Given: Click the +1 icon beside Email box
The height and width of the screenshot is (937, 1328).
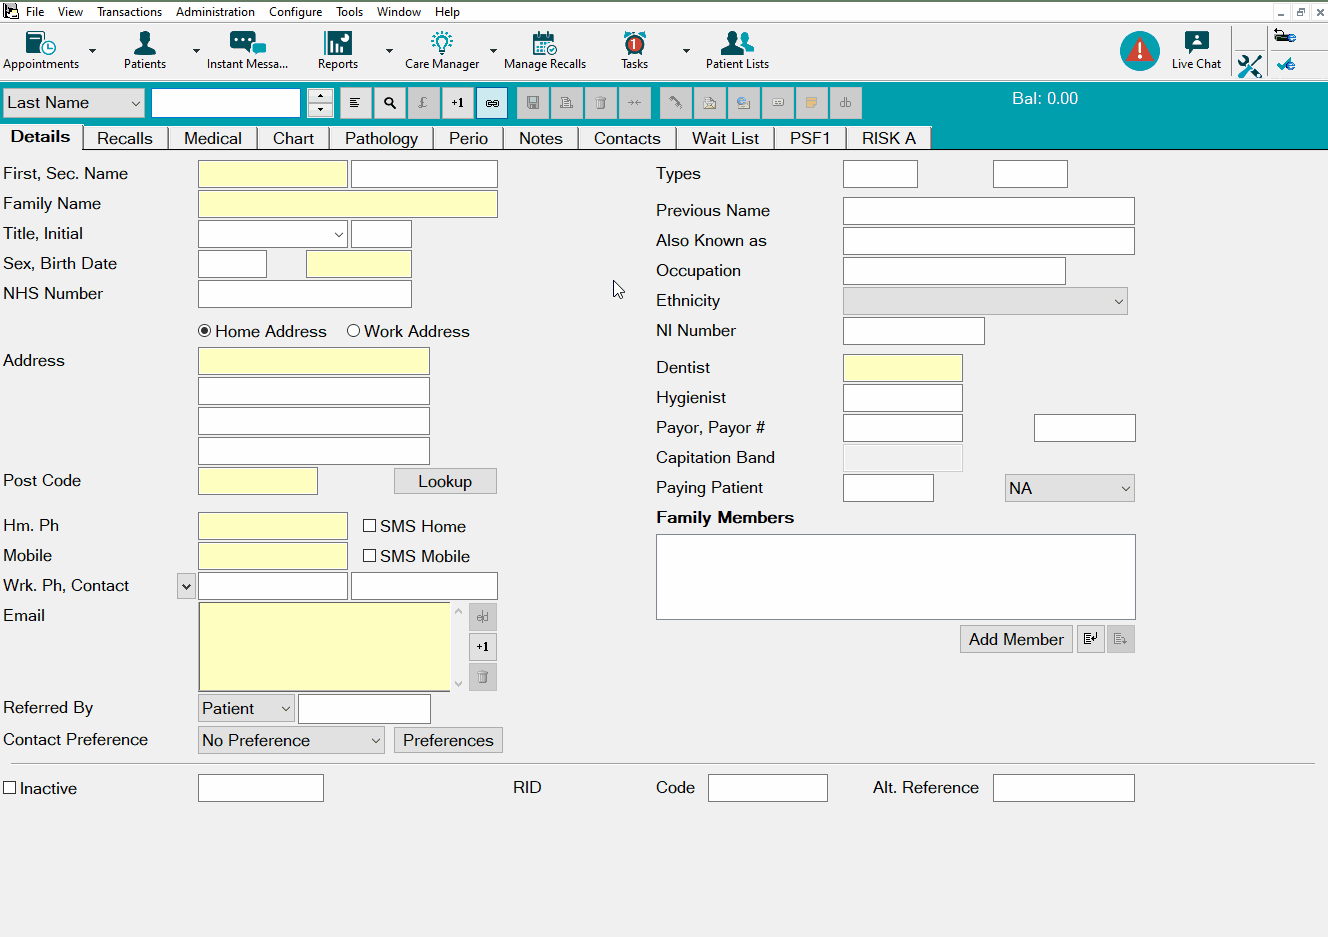Looking at the screenshot, I should pos(483,647).
